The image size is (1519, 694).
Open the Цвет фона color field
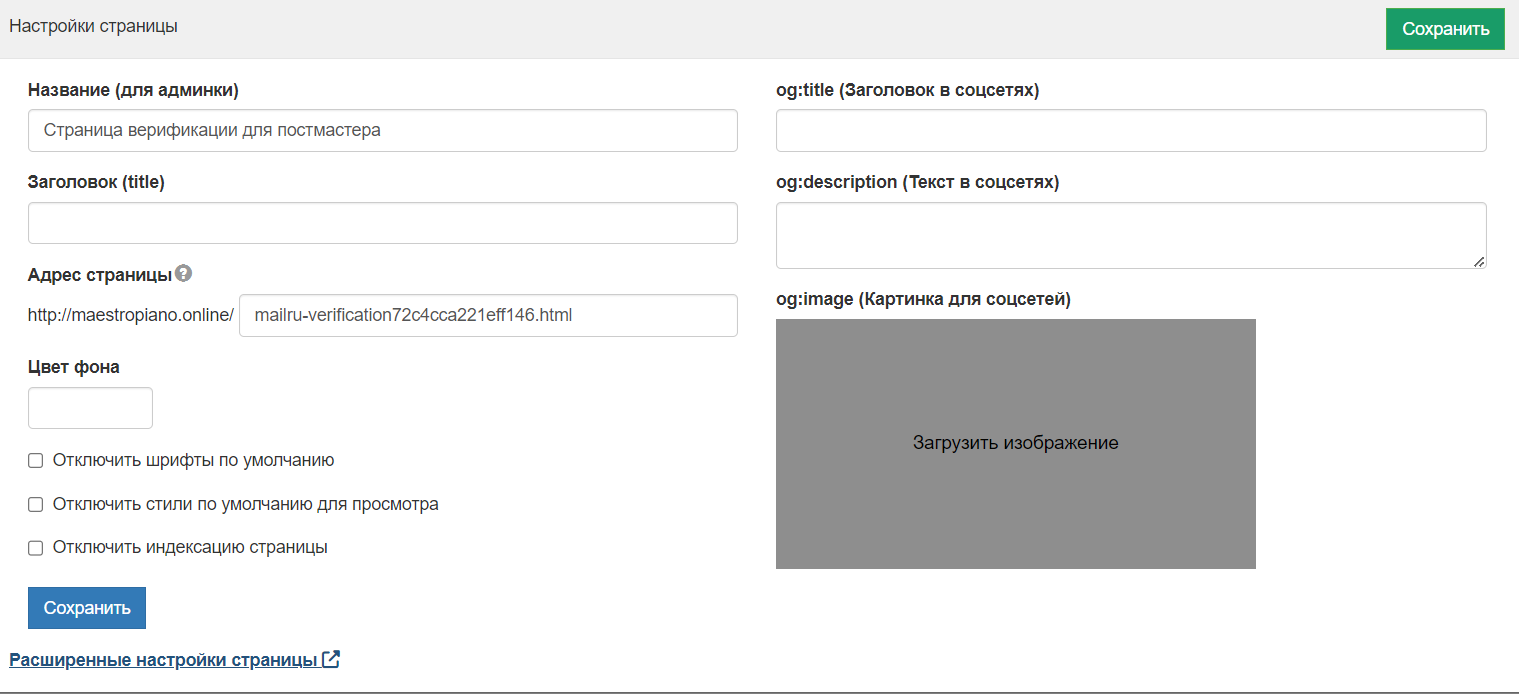90,408
